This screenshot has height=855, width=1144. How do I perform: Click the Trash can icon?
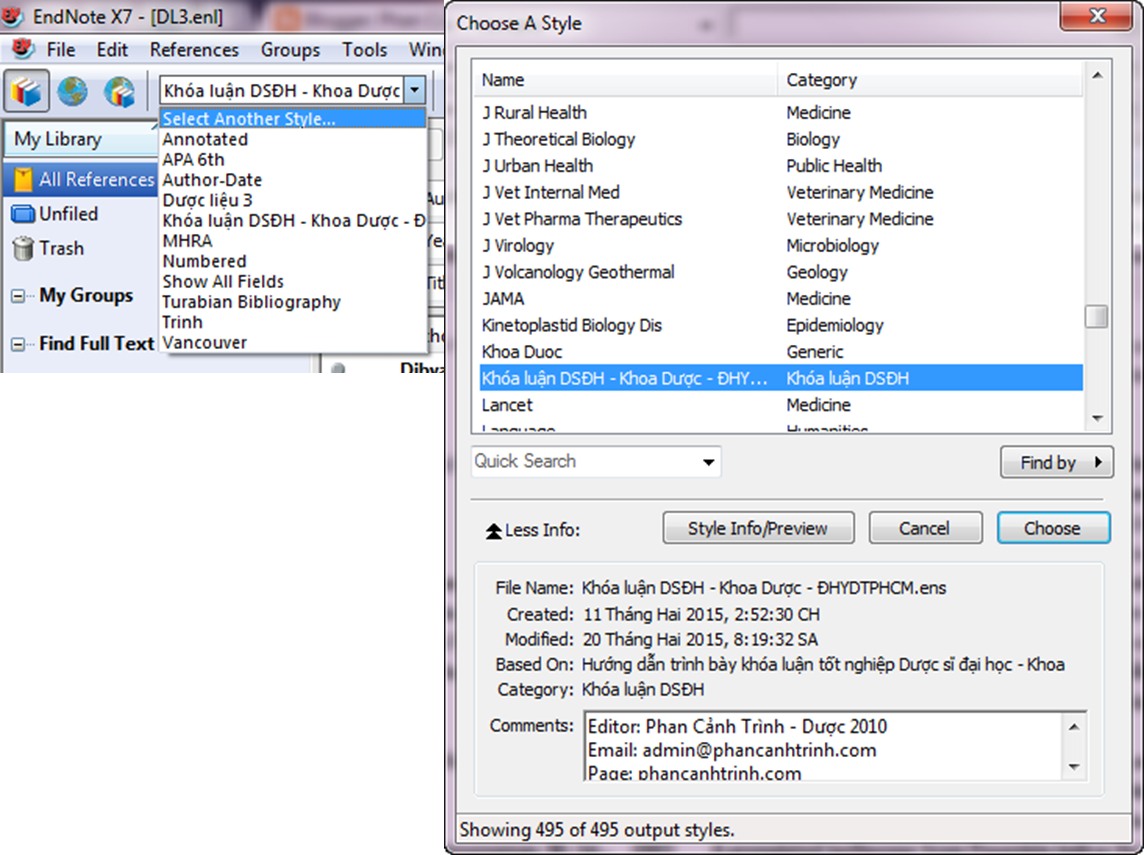(x=23, y=249)
